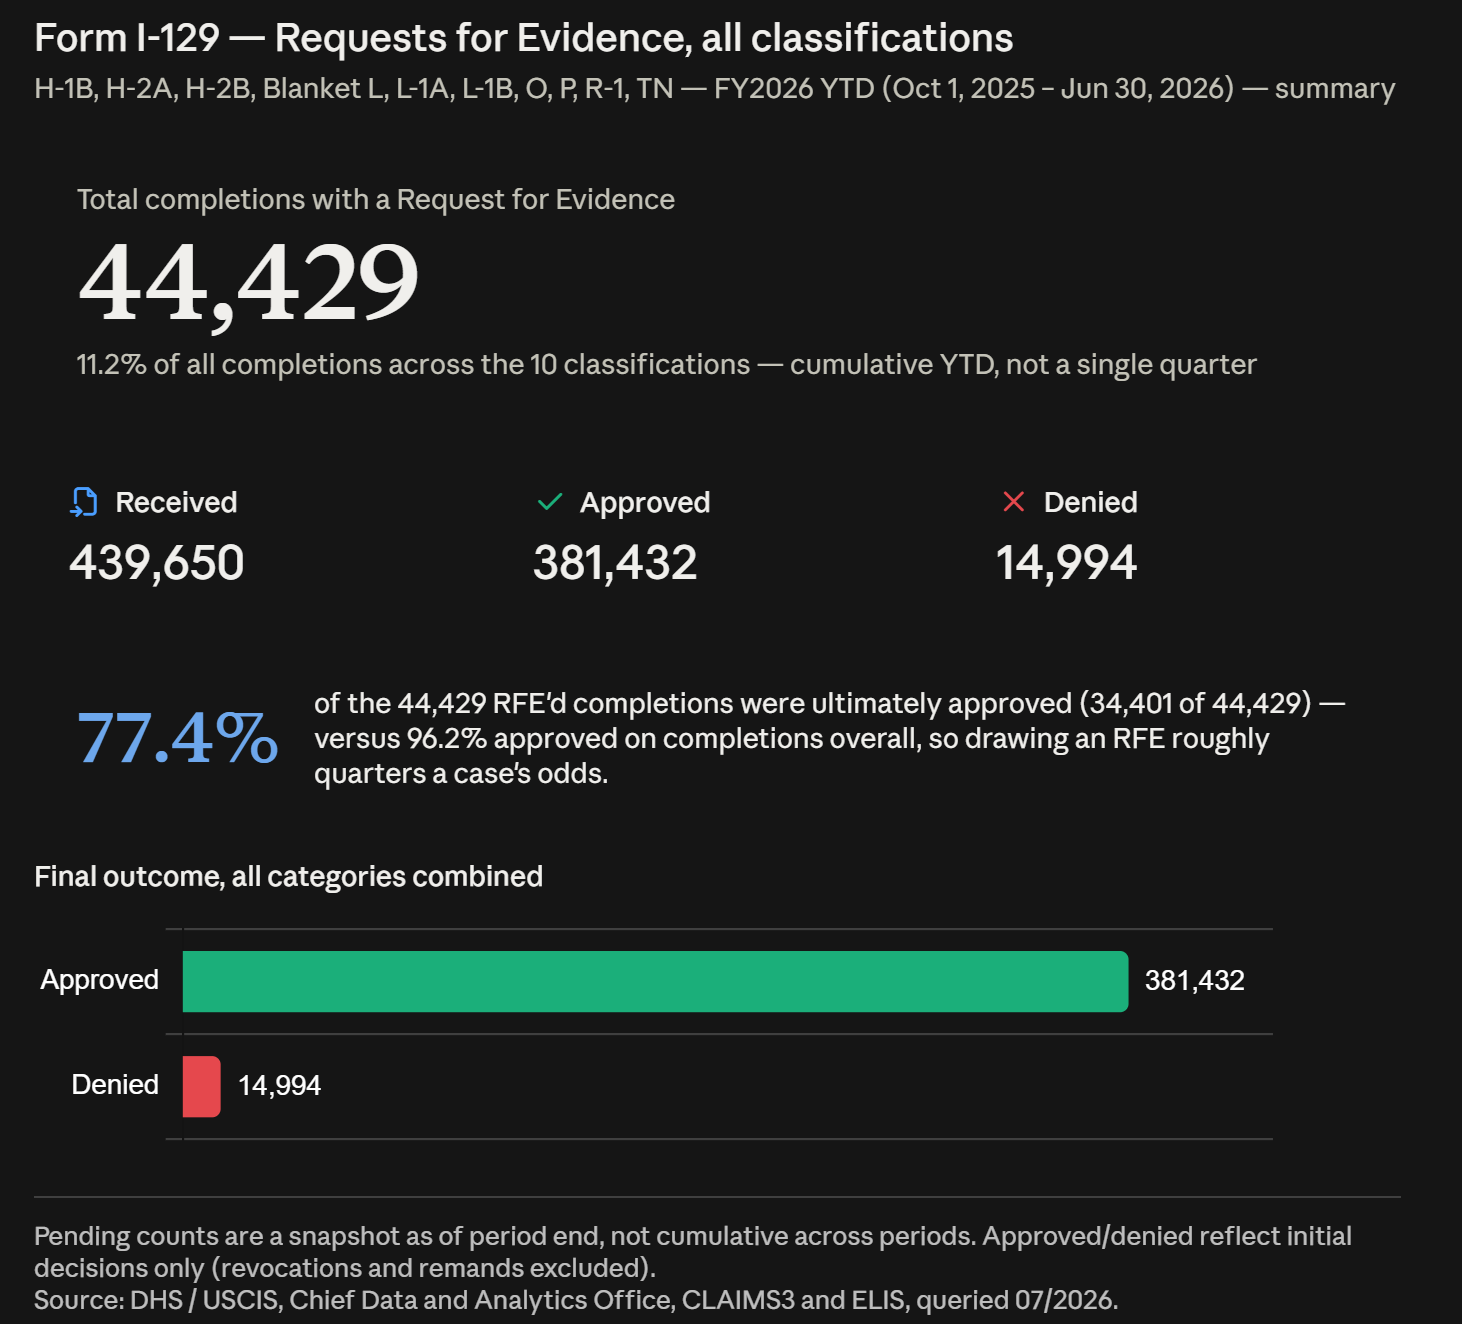Click the Denied axis label in chart

[x=116, y=1085]
